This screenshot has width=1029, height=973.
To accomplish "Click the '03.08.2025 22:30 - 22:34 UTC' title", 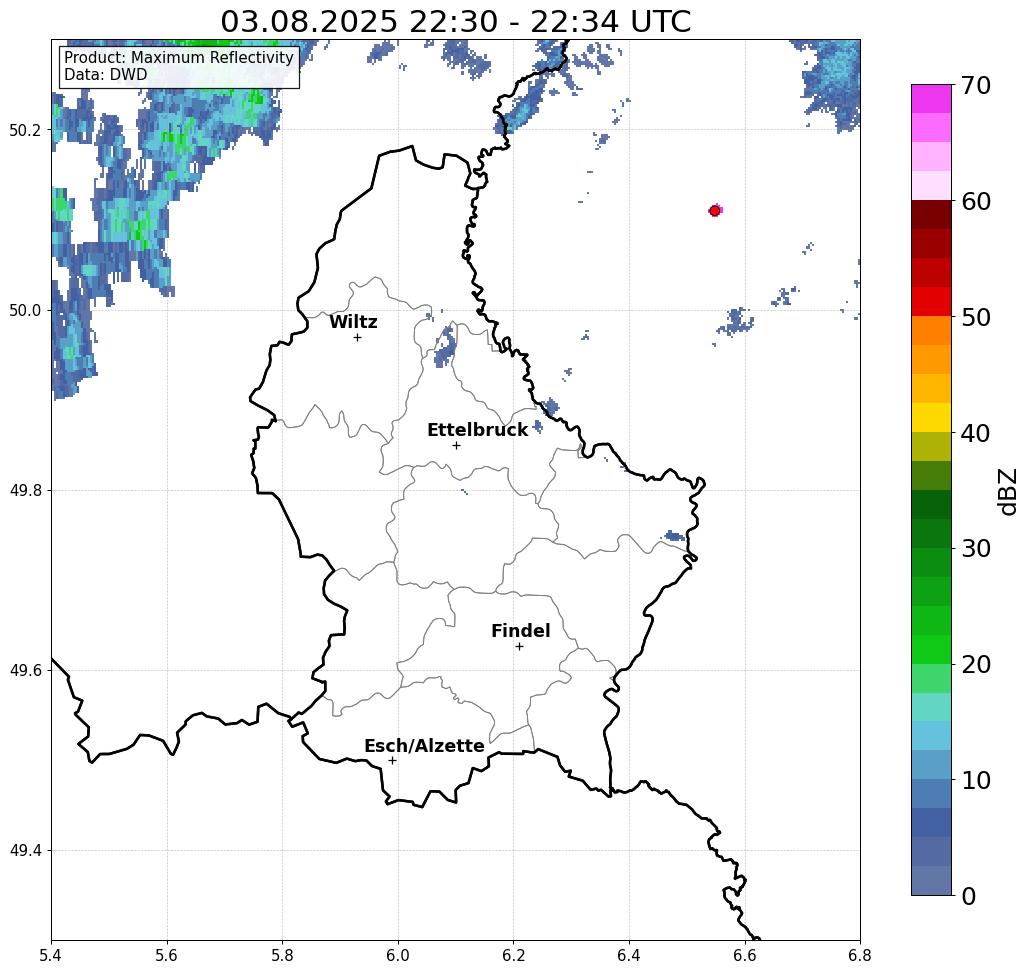I will tap(455, 21).
